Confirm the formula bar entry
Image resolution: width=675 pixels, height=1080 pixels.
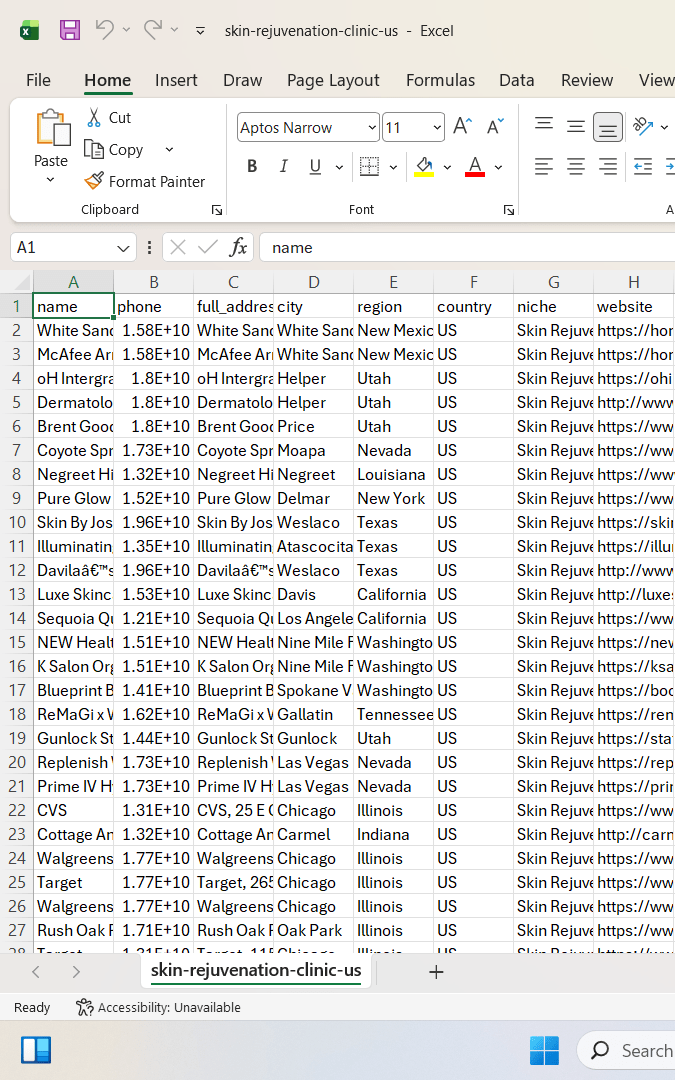coord(207,247)
